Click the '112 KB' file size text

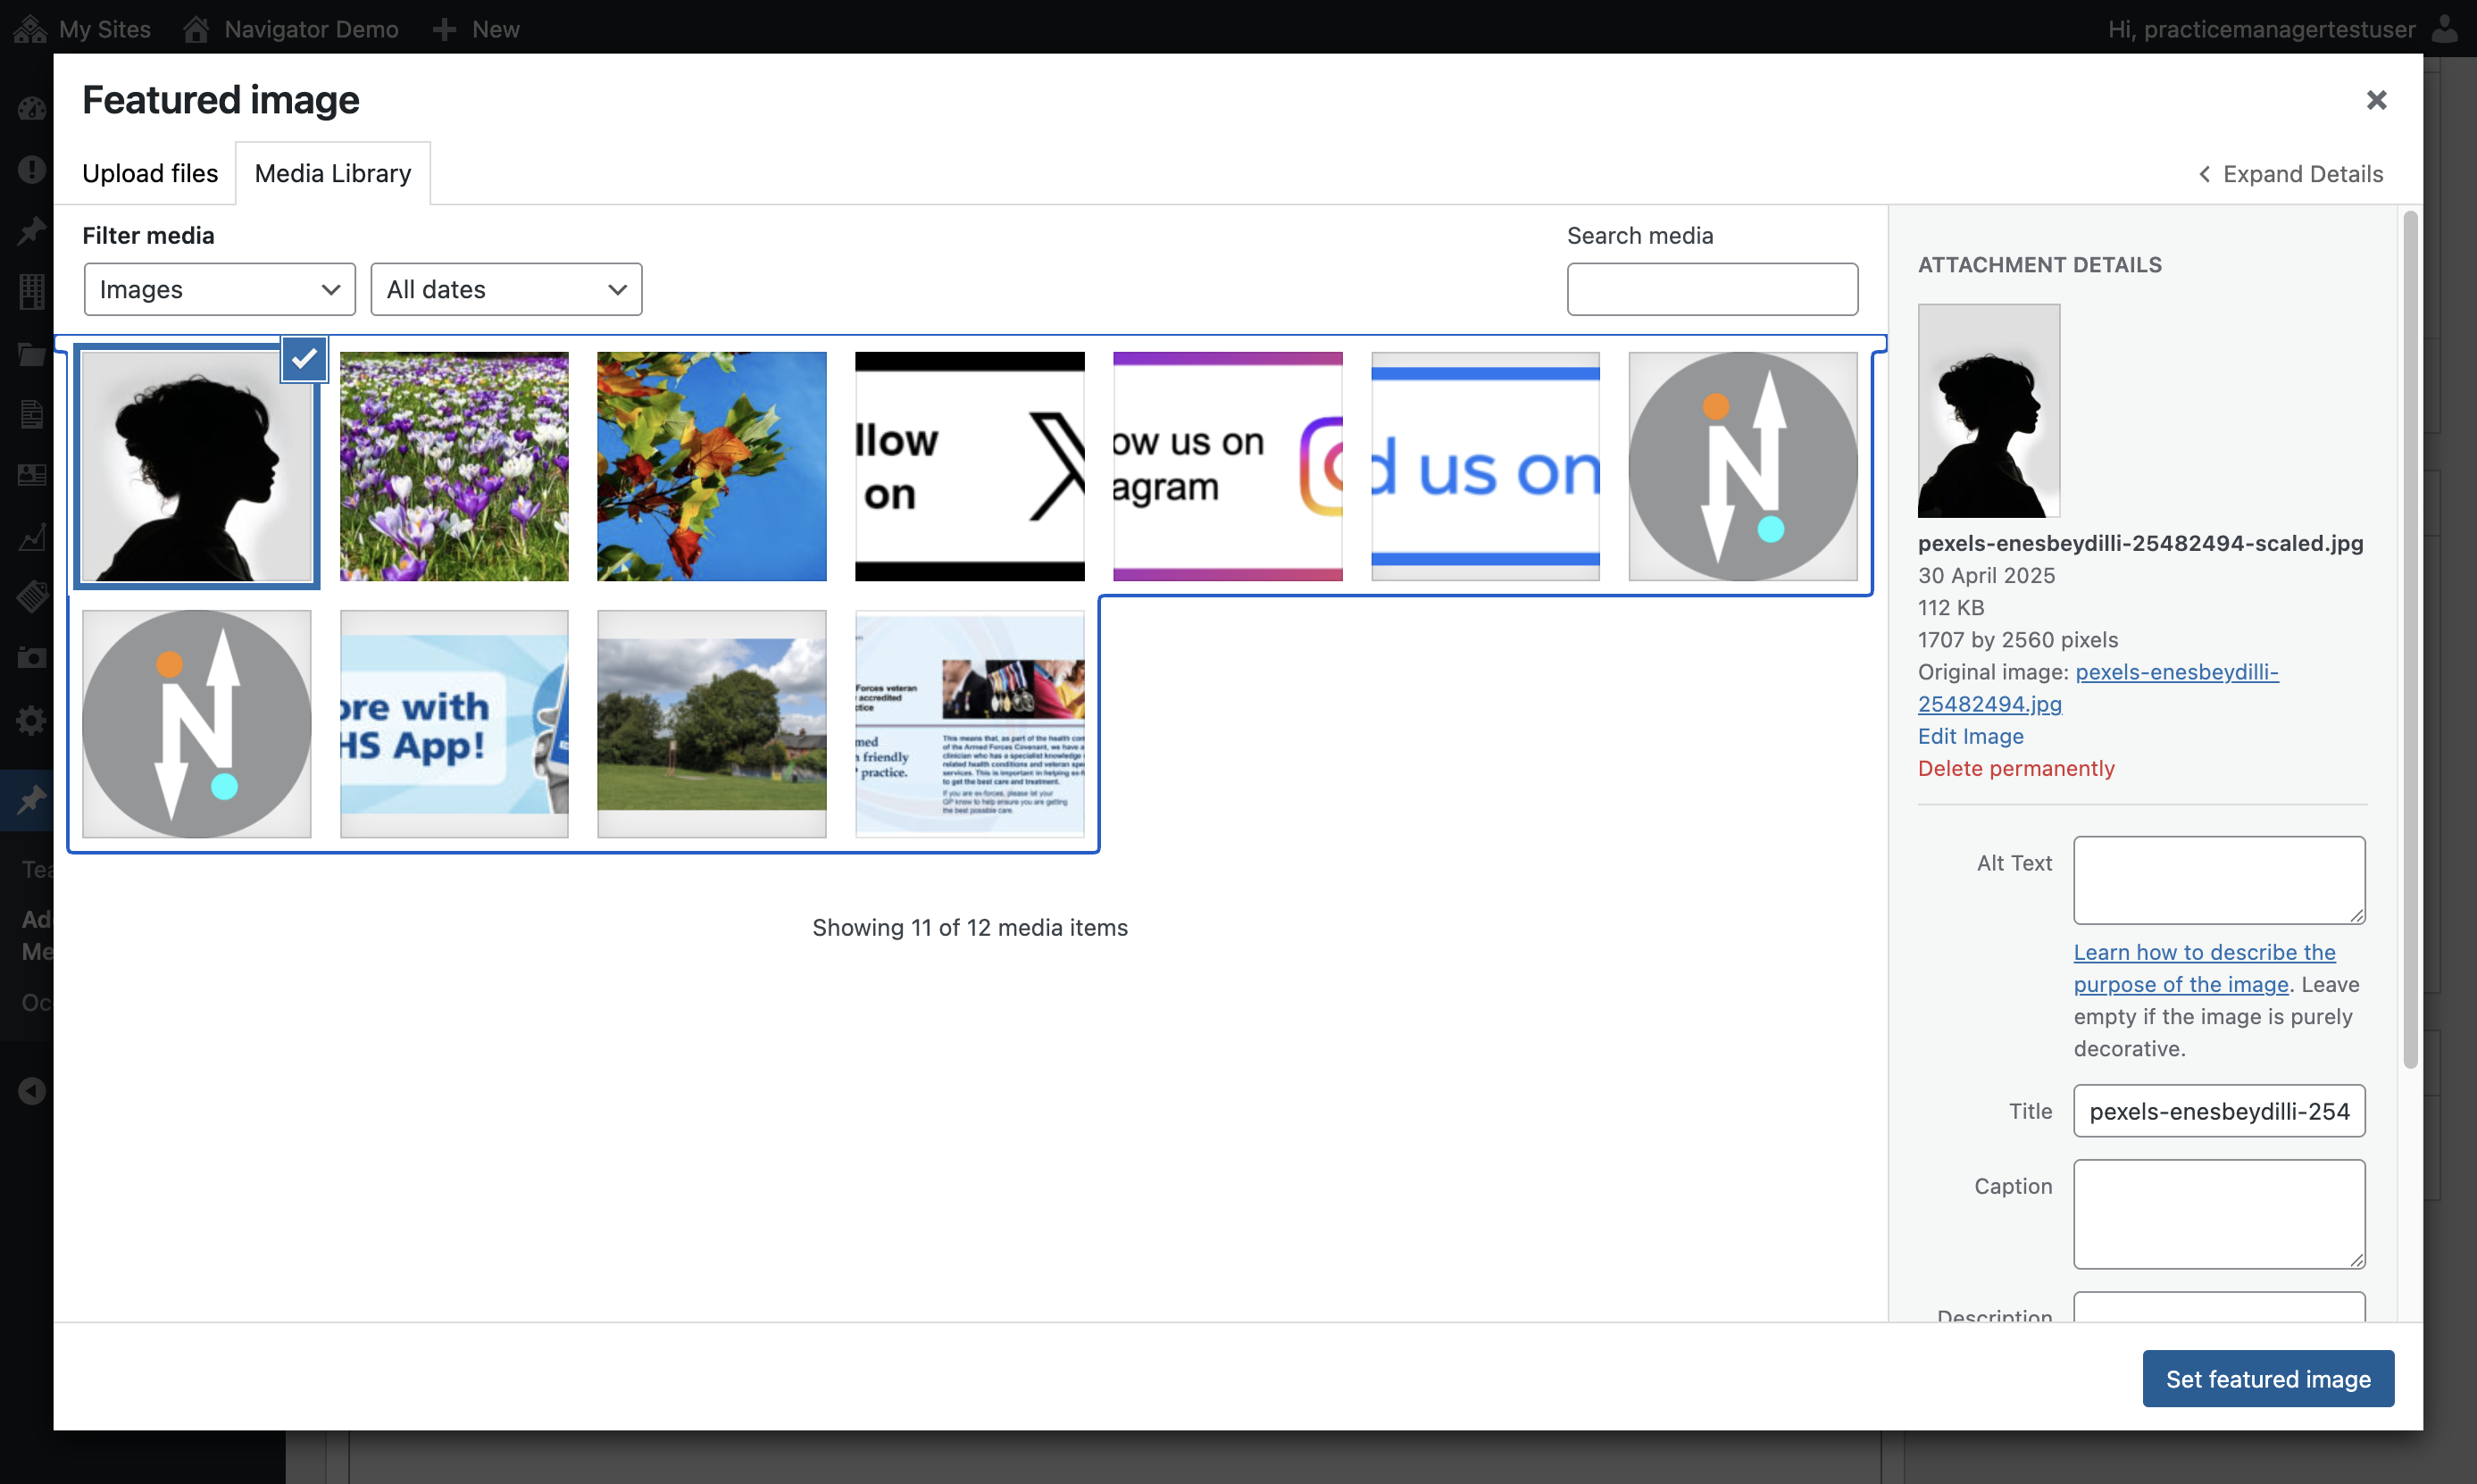point(1950,607)
